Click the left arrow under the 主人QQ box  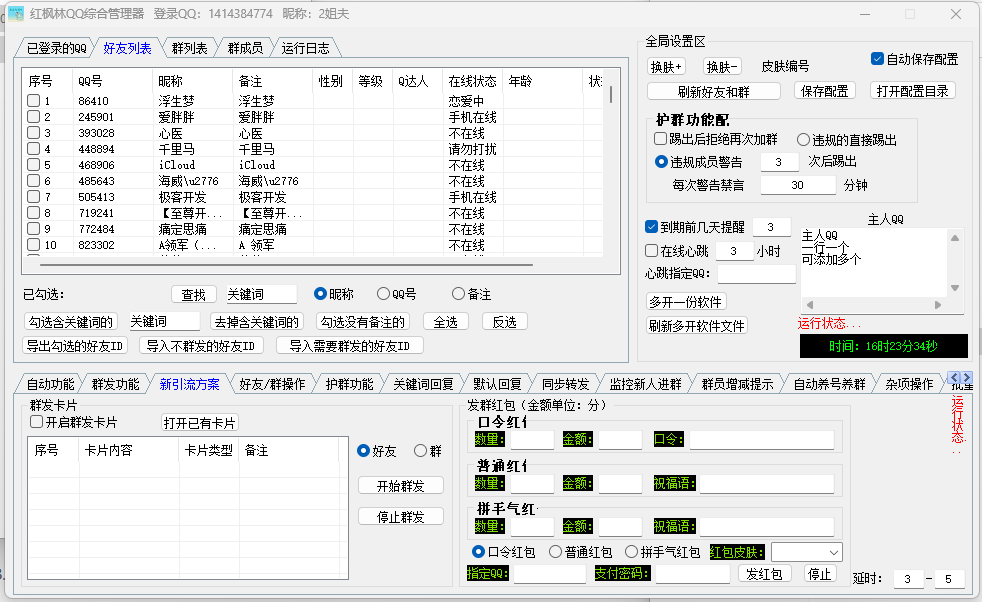coord(809,304)
